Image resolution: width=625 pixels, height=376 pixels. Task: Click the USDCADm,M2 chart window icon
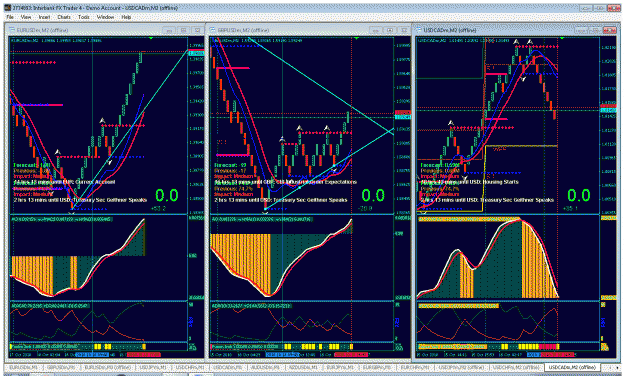[x=419, y=30]
